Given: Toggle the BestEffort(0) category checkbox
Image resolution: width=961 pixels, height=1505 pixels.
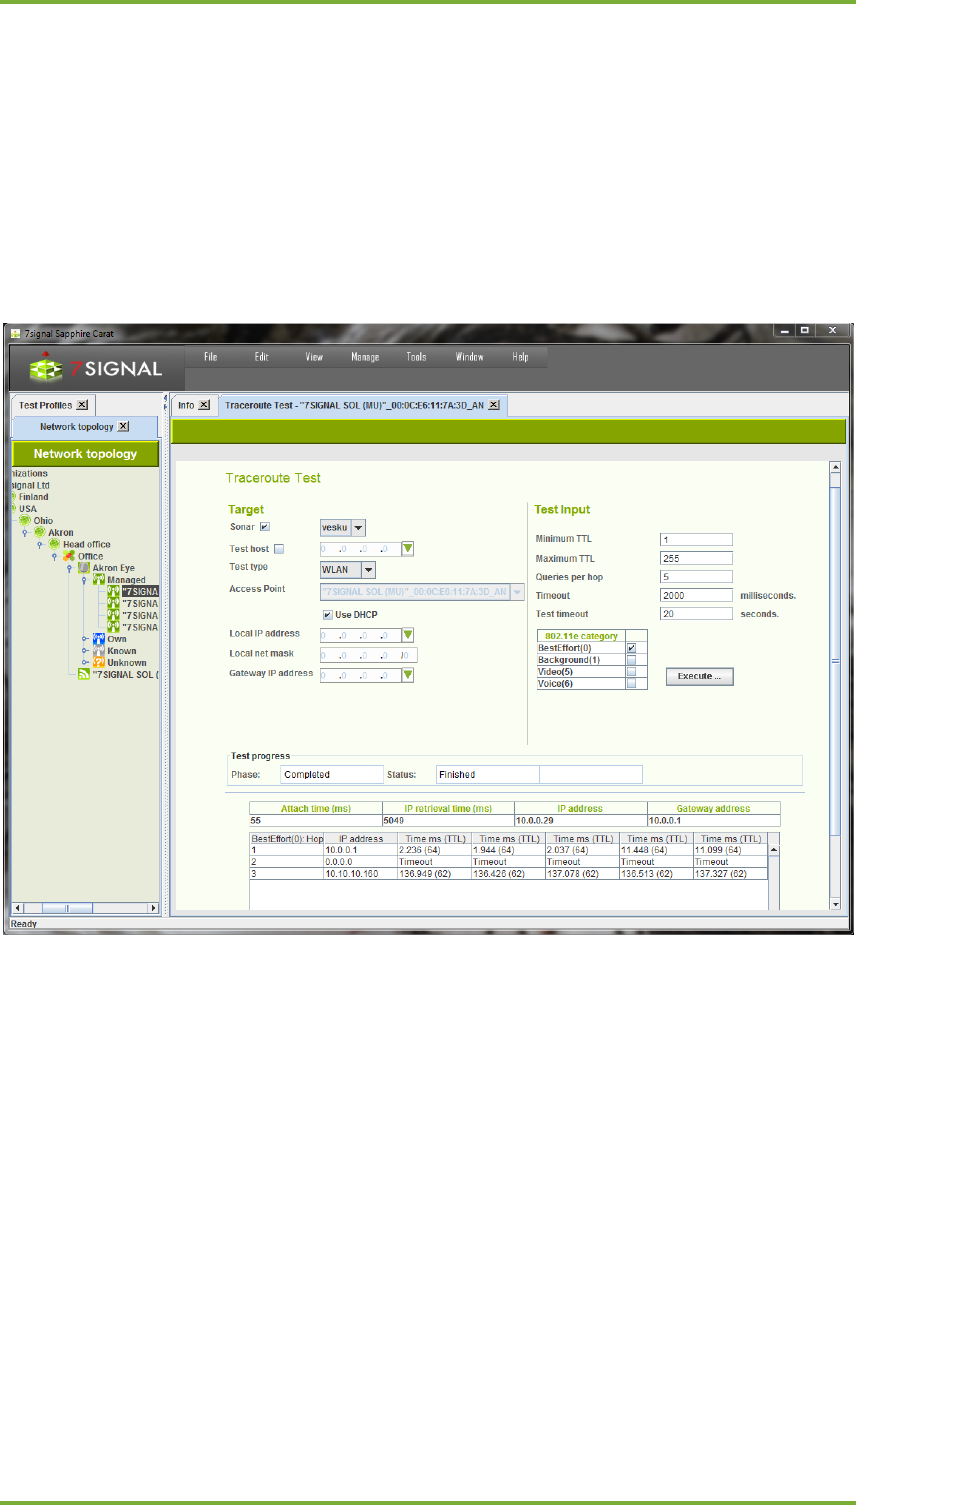Looking at the screenshot, I should (631, 648).
